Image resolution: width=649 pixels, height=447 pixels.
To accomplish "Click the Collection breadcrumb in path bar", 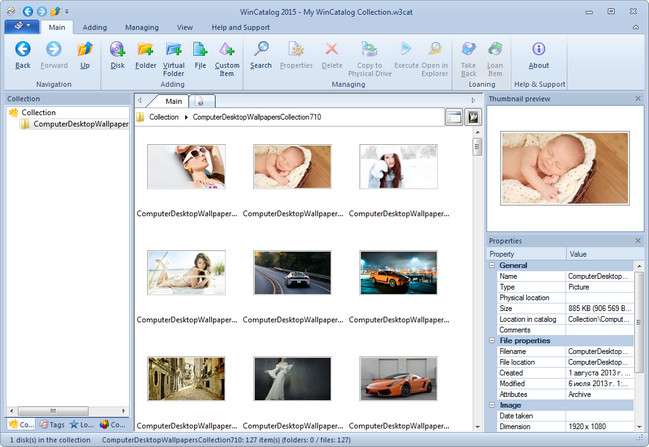I will click(164, 117).
